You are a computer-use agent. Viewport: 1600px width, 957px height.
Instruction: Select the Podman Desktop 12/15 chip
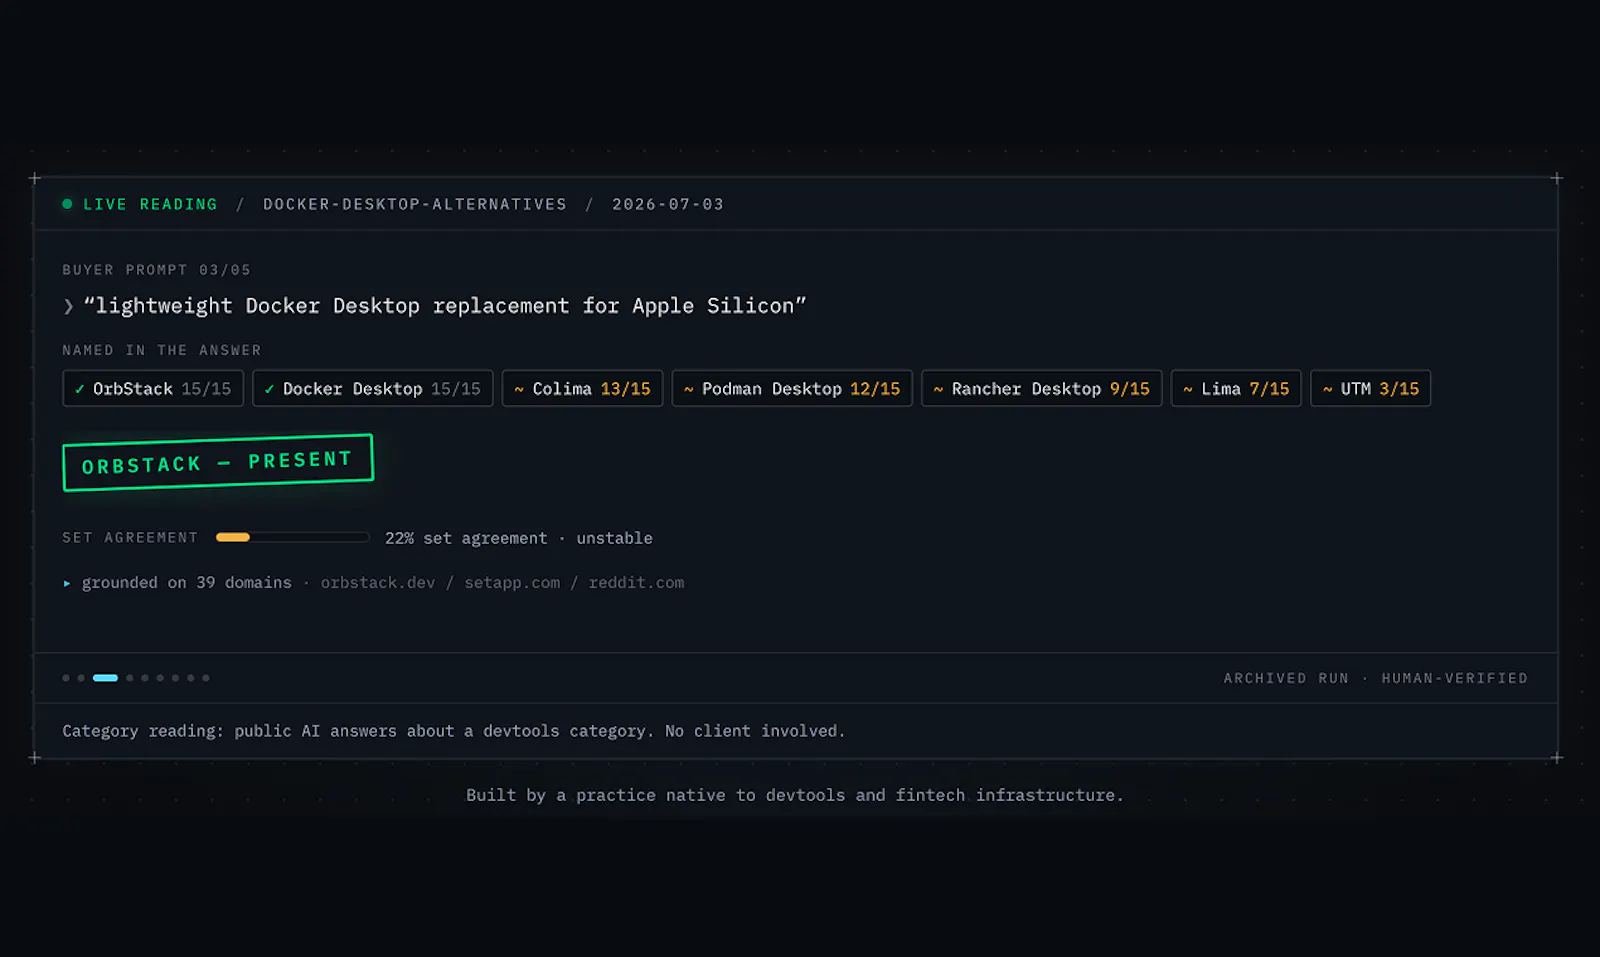click(x=792, y=388)
